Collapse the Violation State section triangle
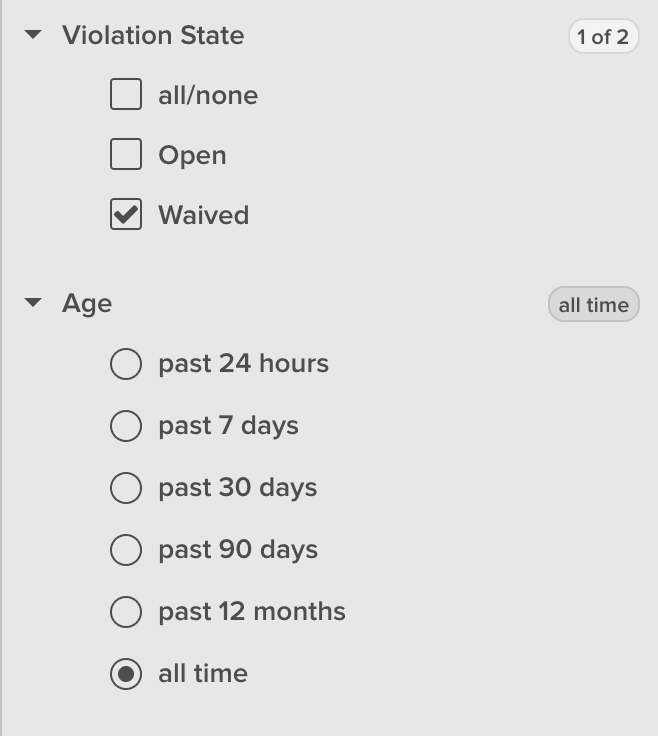Image resolution: width=658 pixels, height=736 pixels. (x=33, y=35)
